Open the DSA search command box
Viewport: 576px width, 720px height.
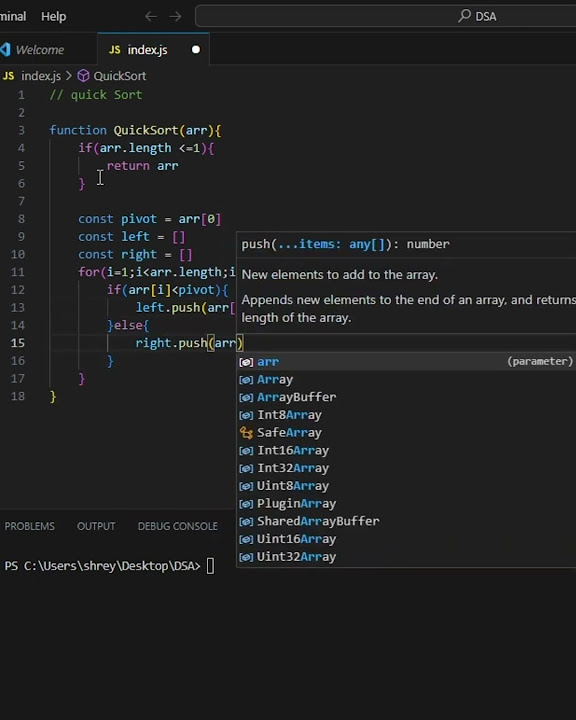[385, 17]
